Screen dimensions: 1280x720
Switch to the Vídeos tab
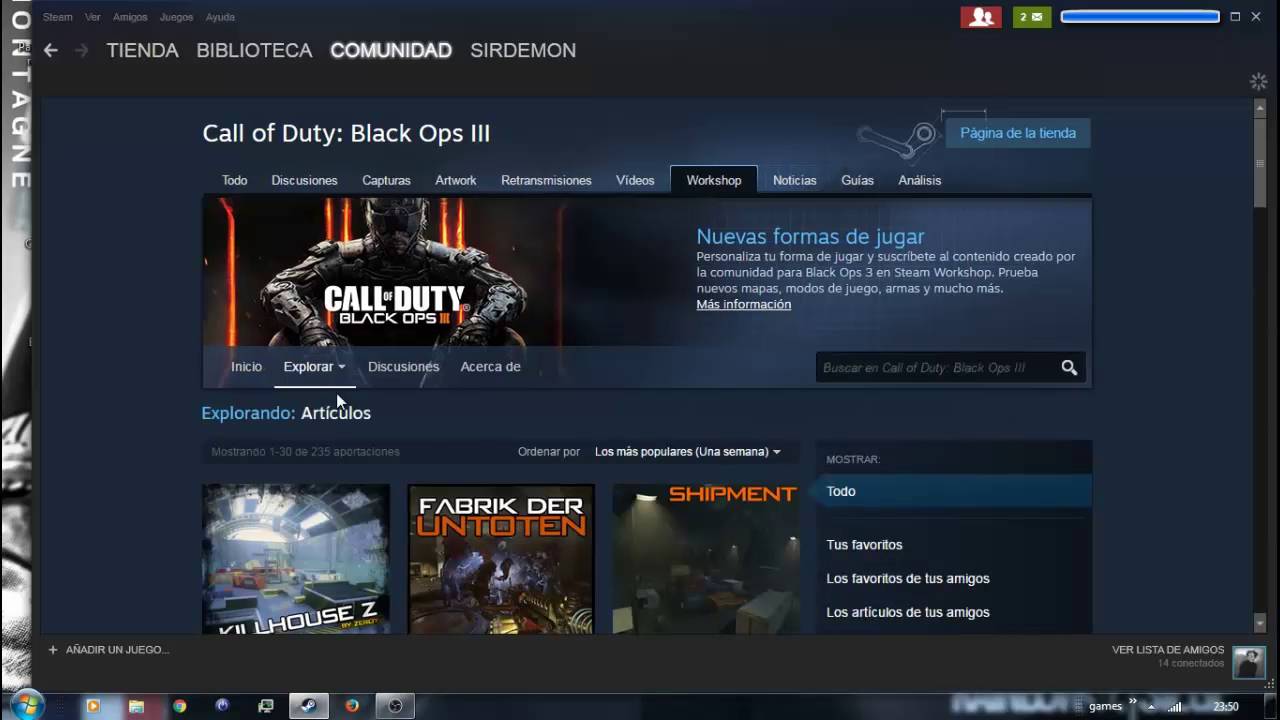tap(635, 180)
